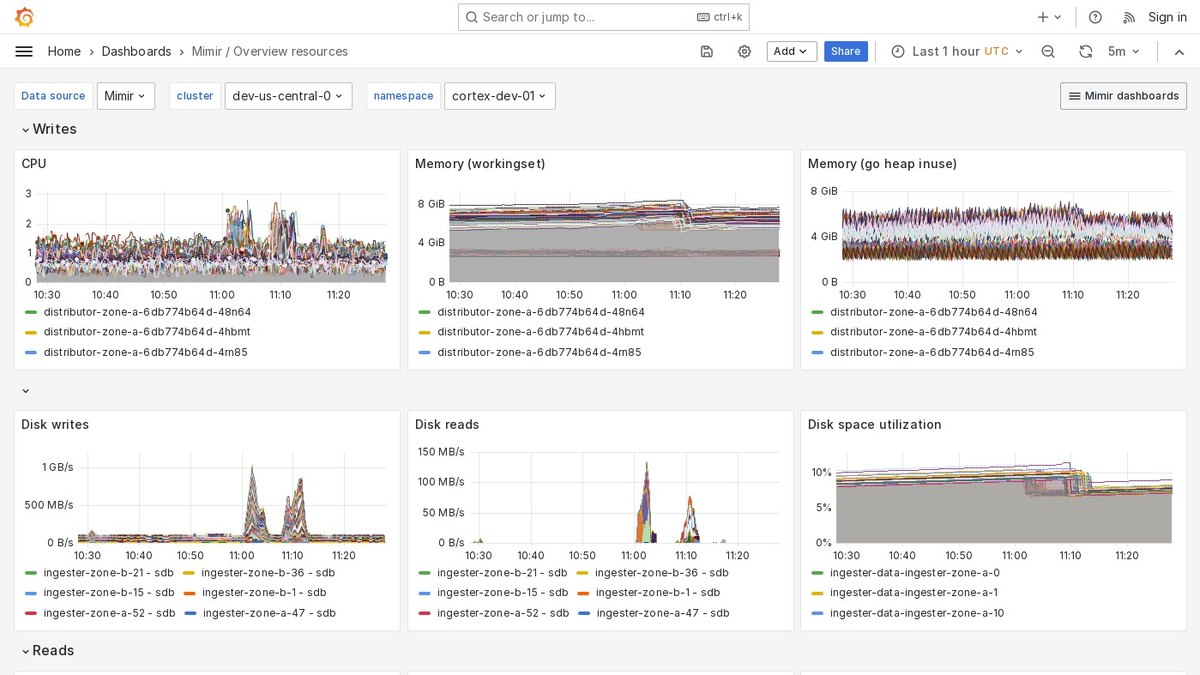Open the news RSS feed icon

click(1129, 17)
